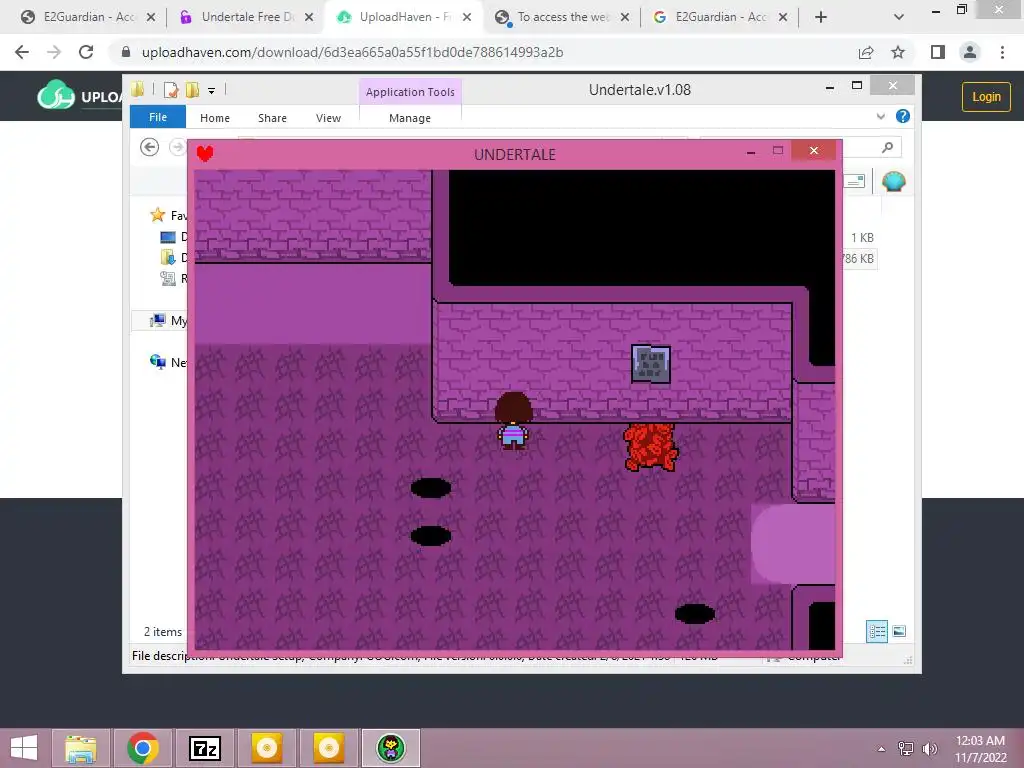
Task: Open Chrome from the taskbar
Action: point(143,748)
